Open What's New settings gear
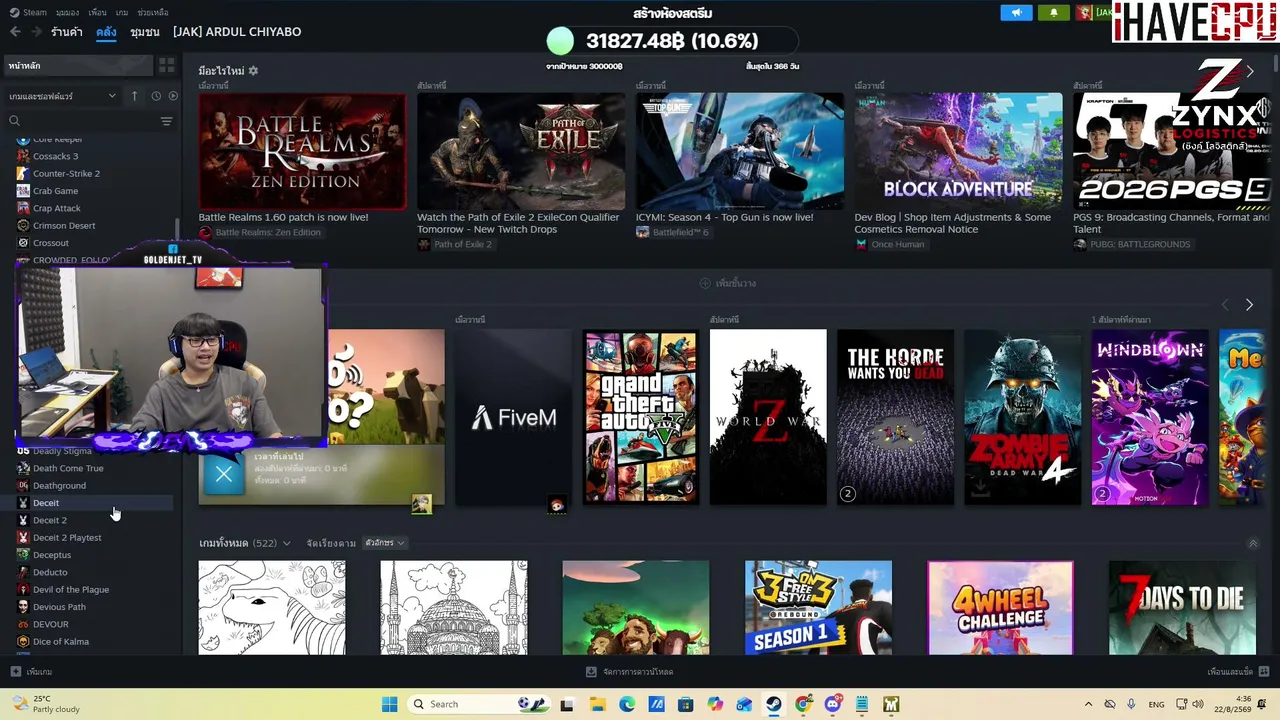1280x720 pixels. [x=253, y=71]
